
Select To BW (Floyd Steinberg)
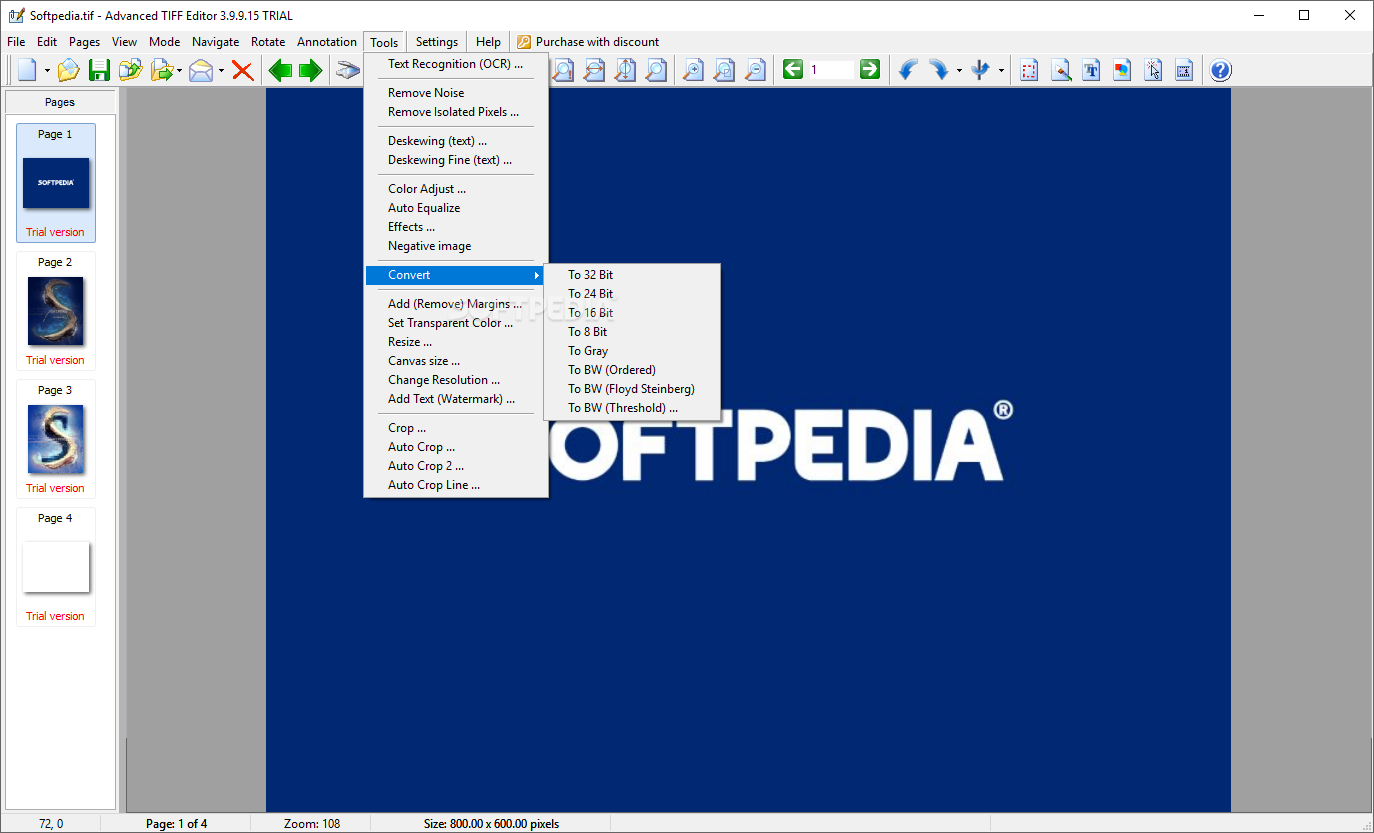pyautogui.click(x=632, y=389)
